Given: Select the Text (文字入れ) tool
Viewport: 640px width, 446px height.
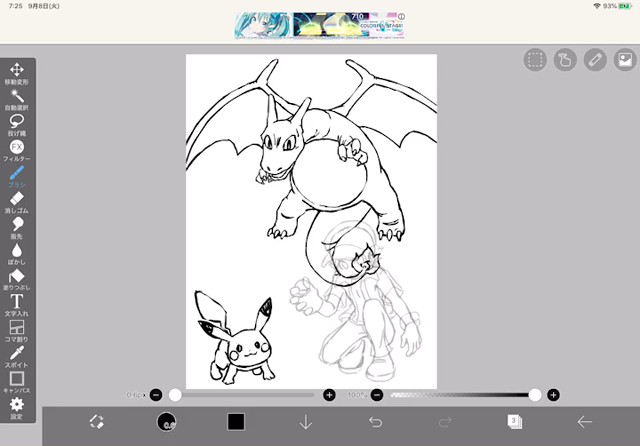Looking at the screenshot, I should pyautogui.click(x=17, y=306).
